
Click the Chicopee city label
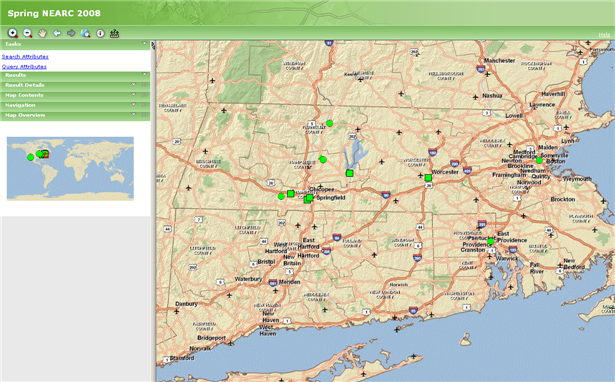pos(322,189)
